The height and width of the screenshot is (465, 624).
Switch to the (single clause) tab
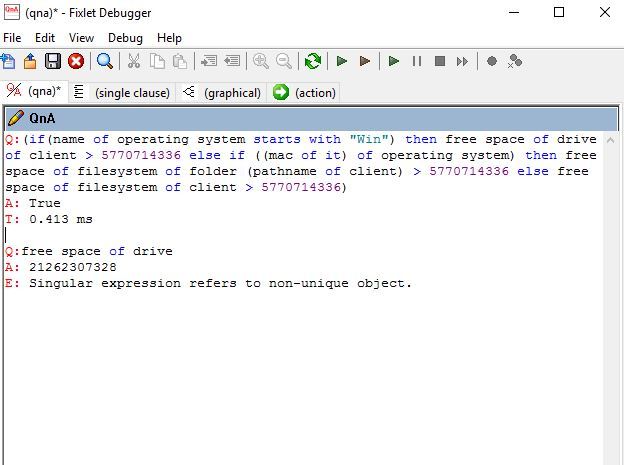pyautogui.click(x=122, y=92)
